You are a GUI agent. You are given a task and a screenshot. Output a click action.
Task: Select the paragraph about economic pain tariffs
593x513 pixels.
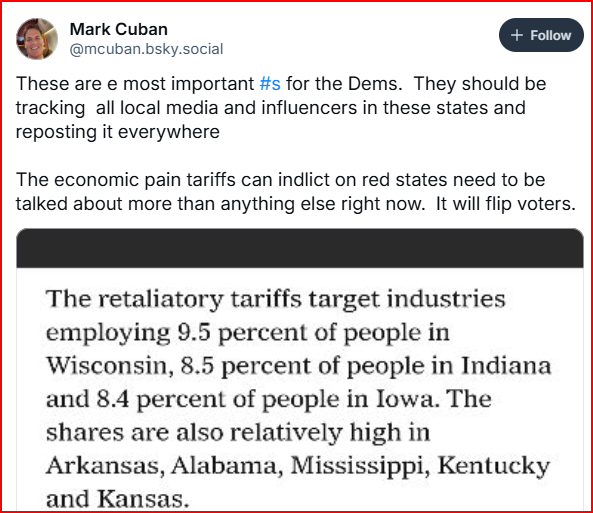[x=296, y=191]
